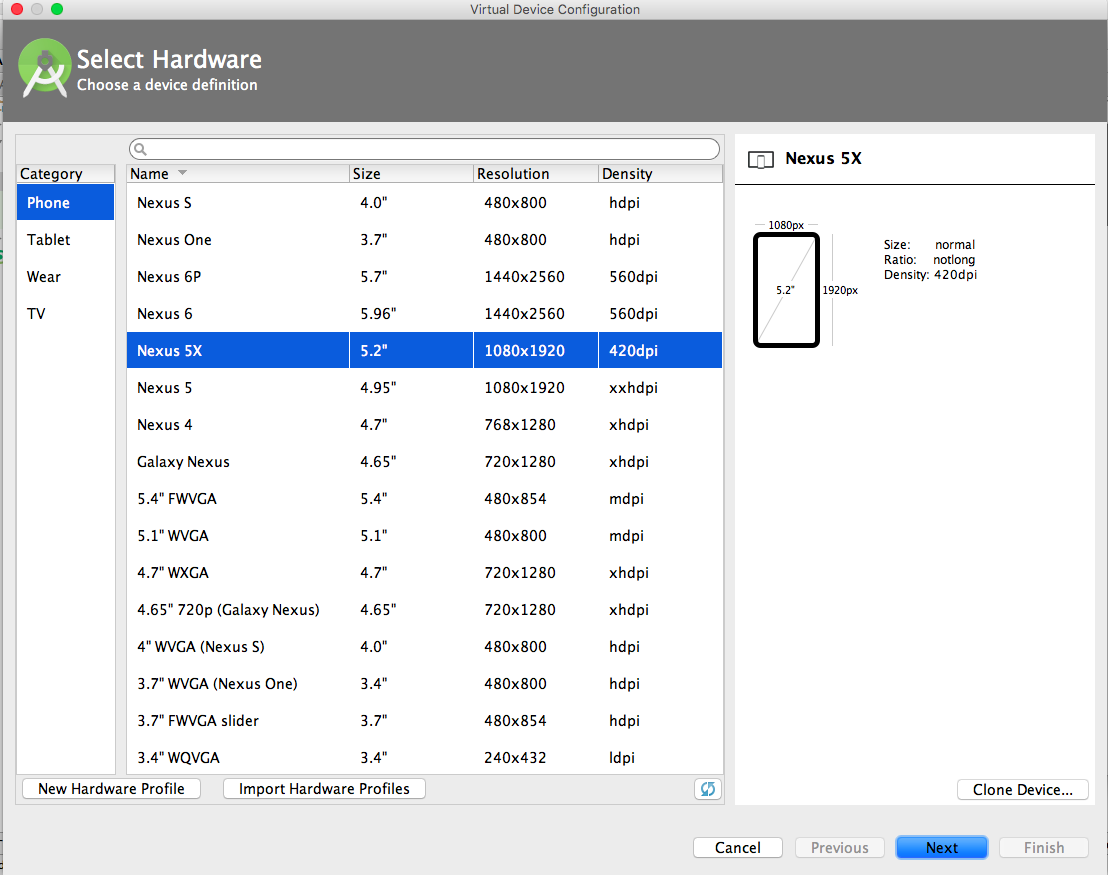Click the refresh icon below the device list
Screen dimensions: 1108x875
(708, 789)
